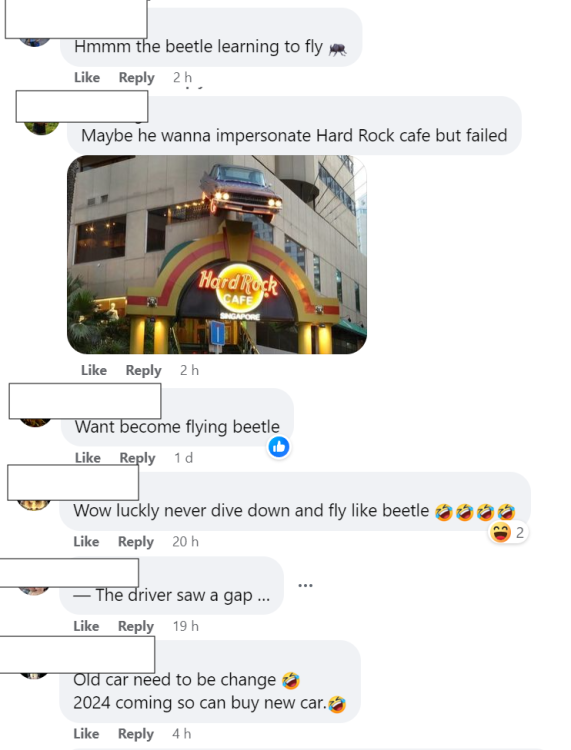Reply to the Hard Rock cafe comment

pyautogui.click(x=143, y=370)
